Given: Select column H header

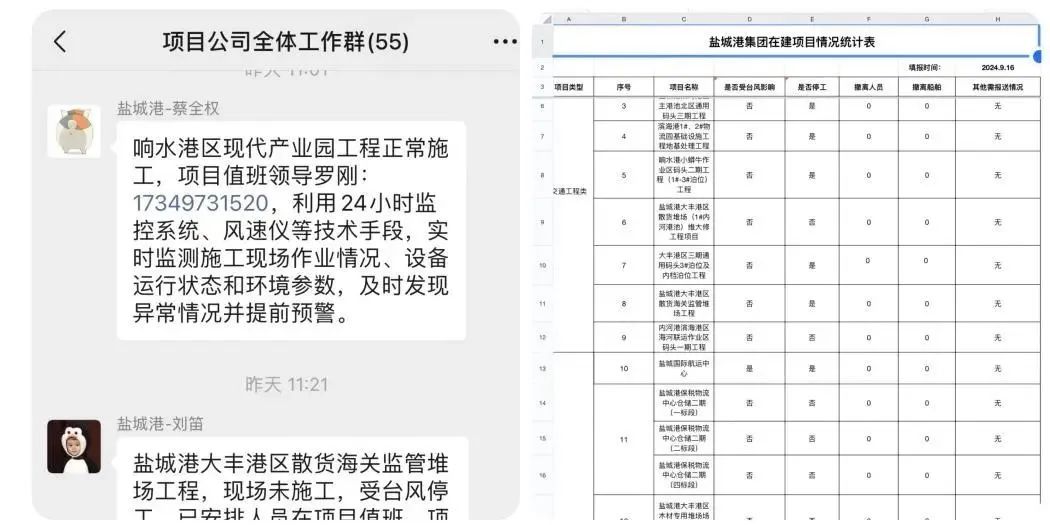Looking at the screenshot, I should point(997,18).
